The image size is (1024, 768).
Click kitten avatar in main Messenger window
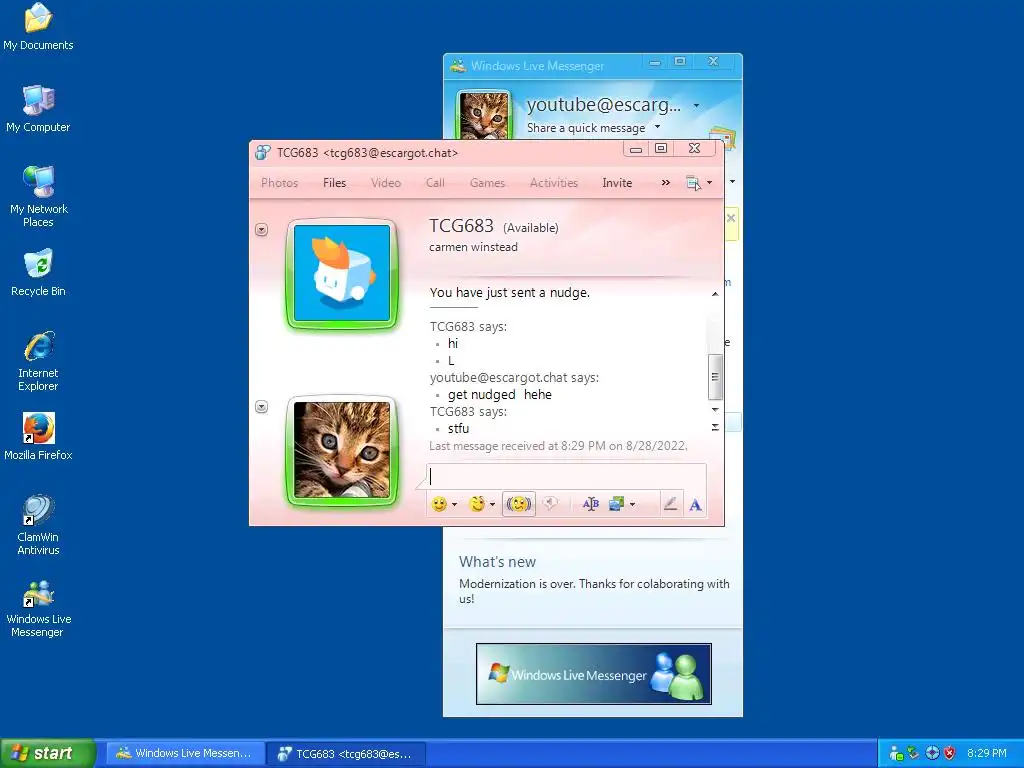pyautogui.click(x=484, y=115)
